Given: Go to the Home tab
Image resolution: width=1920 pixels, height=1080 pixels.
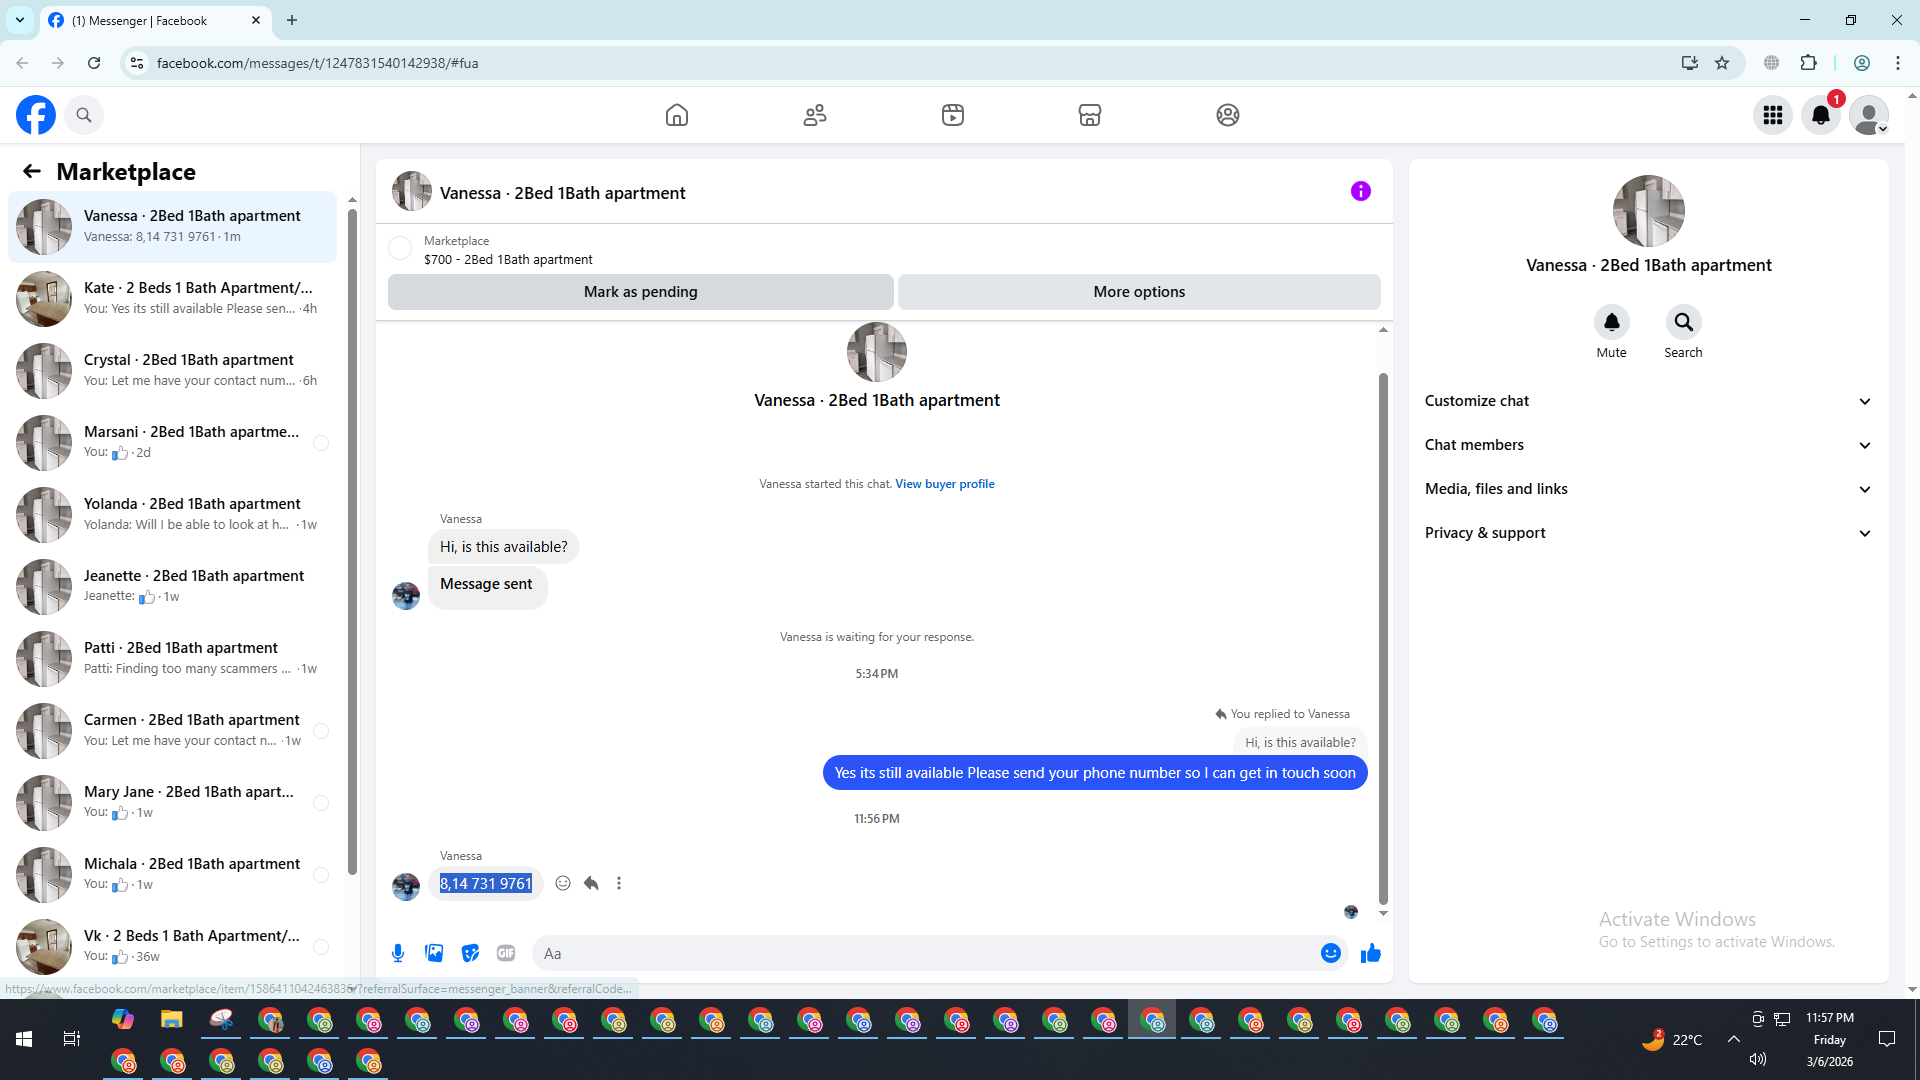Looking at the screenshot, I should 677,115.
